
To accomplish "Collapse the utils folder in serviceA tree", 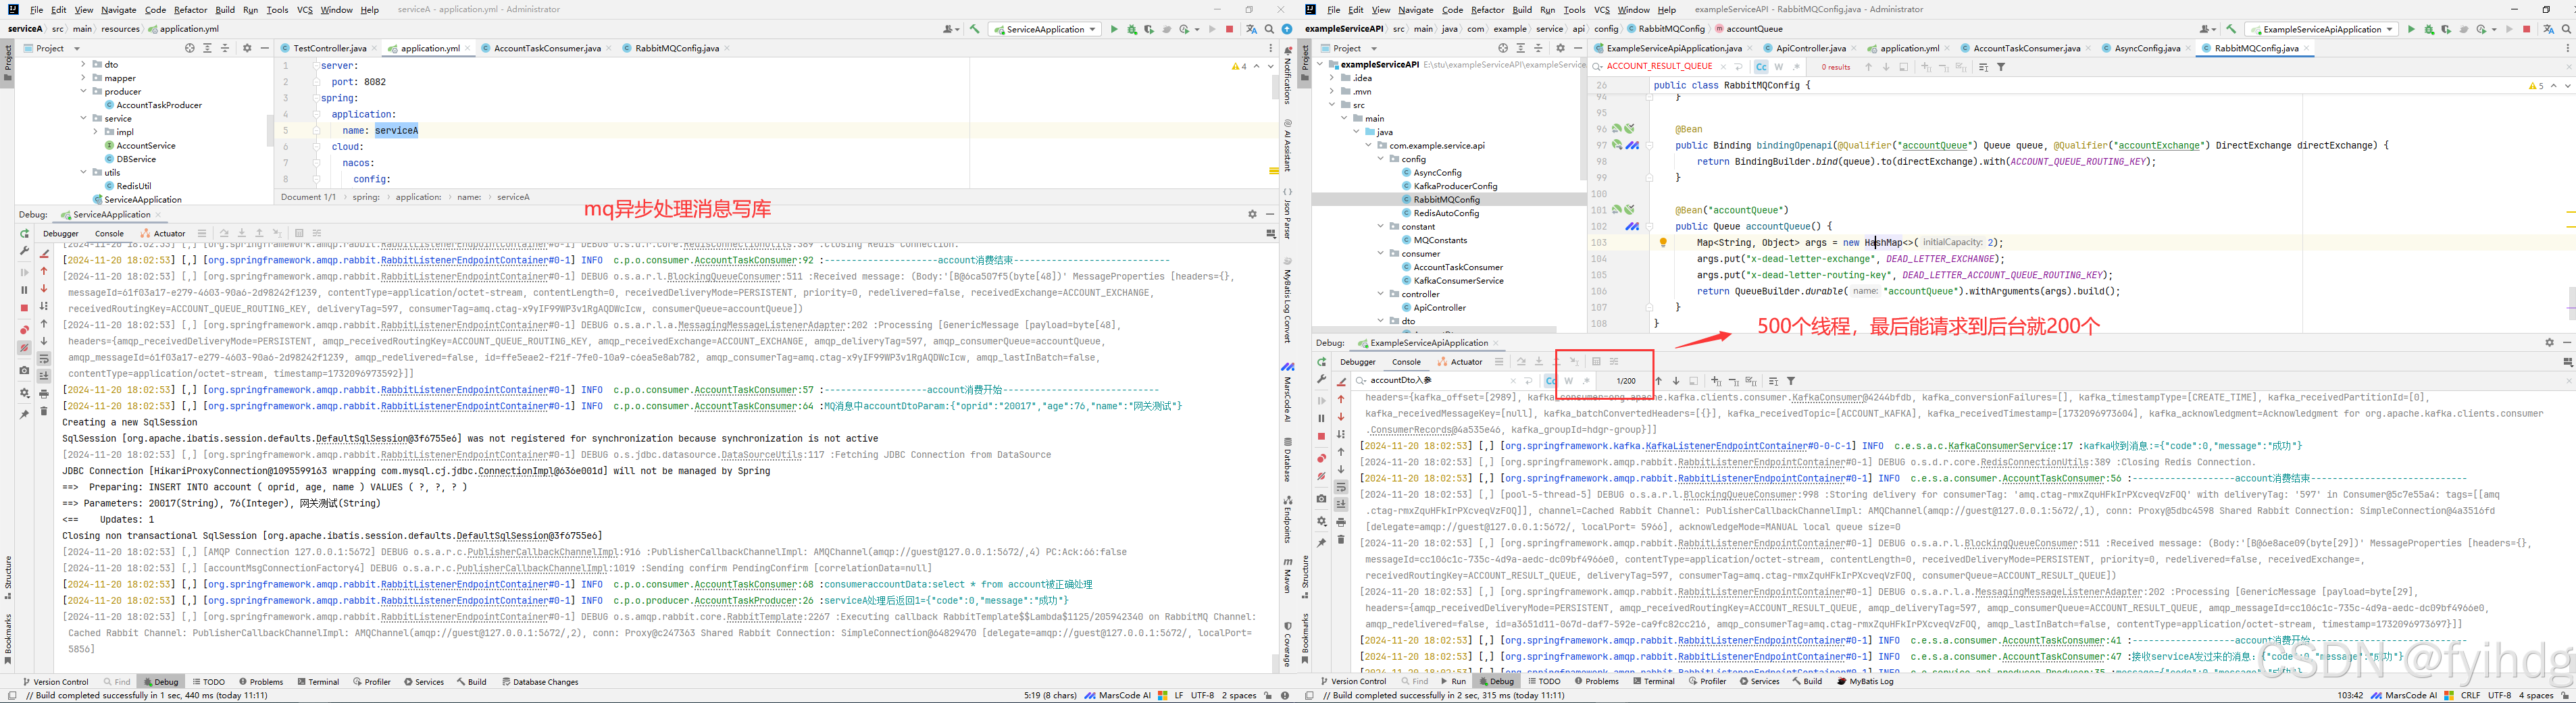I will (x=84, y=172).
